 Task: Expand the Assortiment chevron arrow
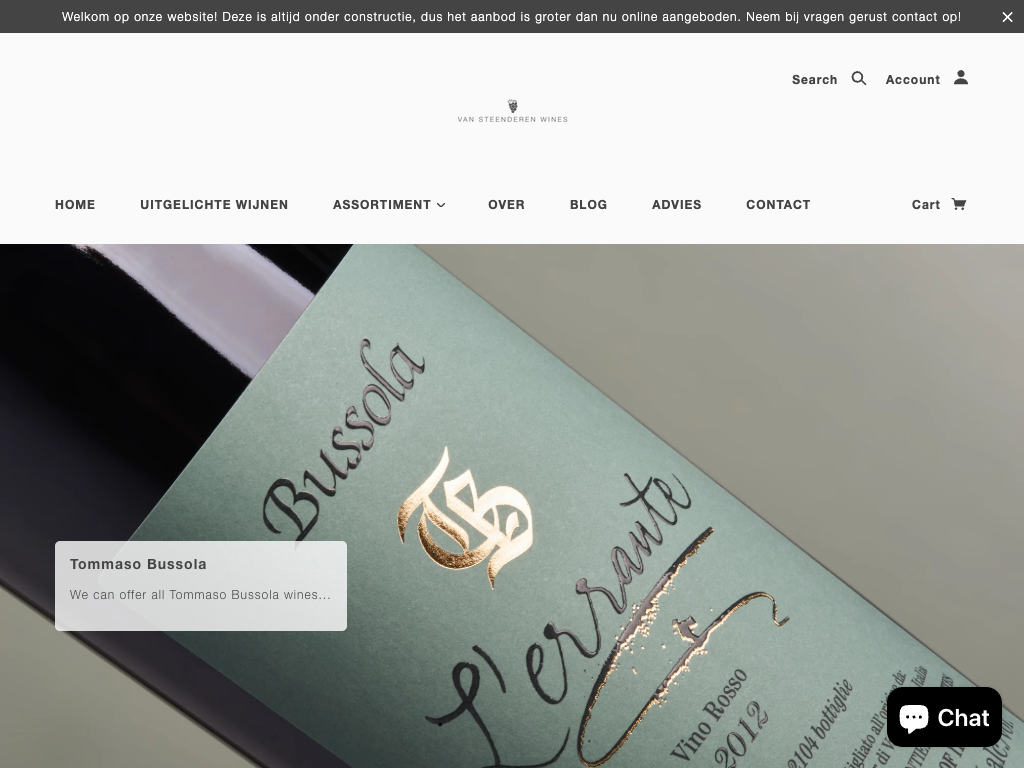(441, 205)
